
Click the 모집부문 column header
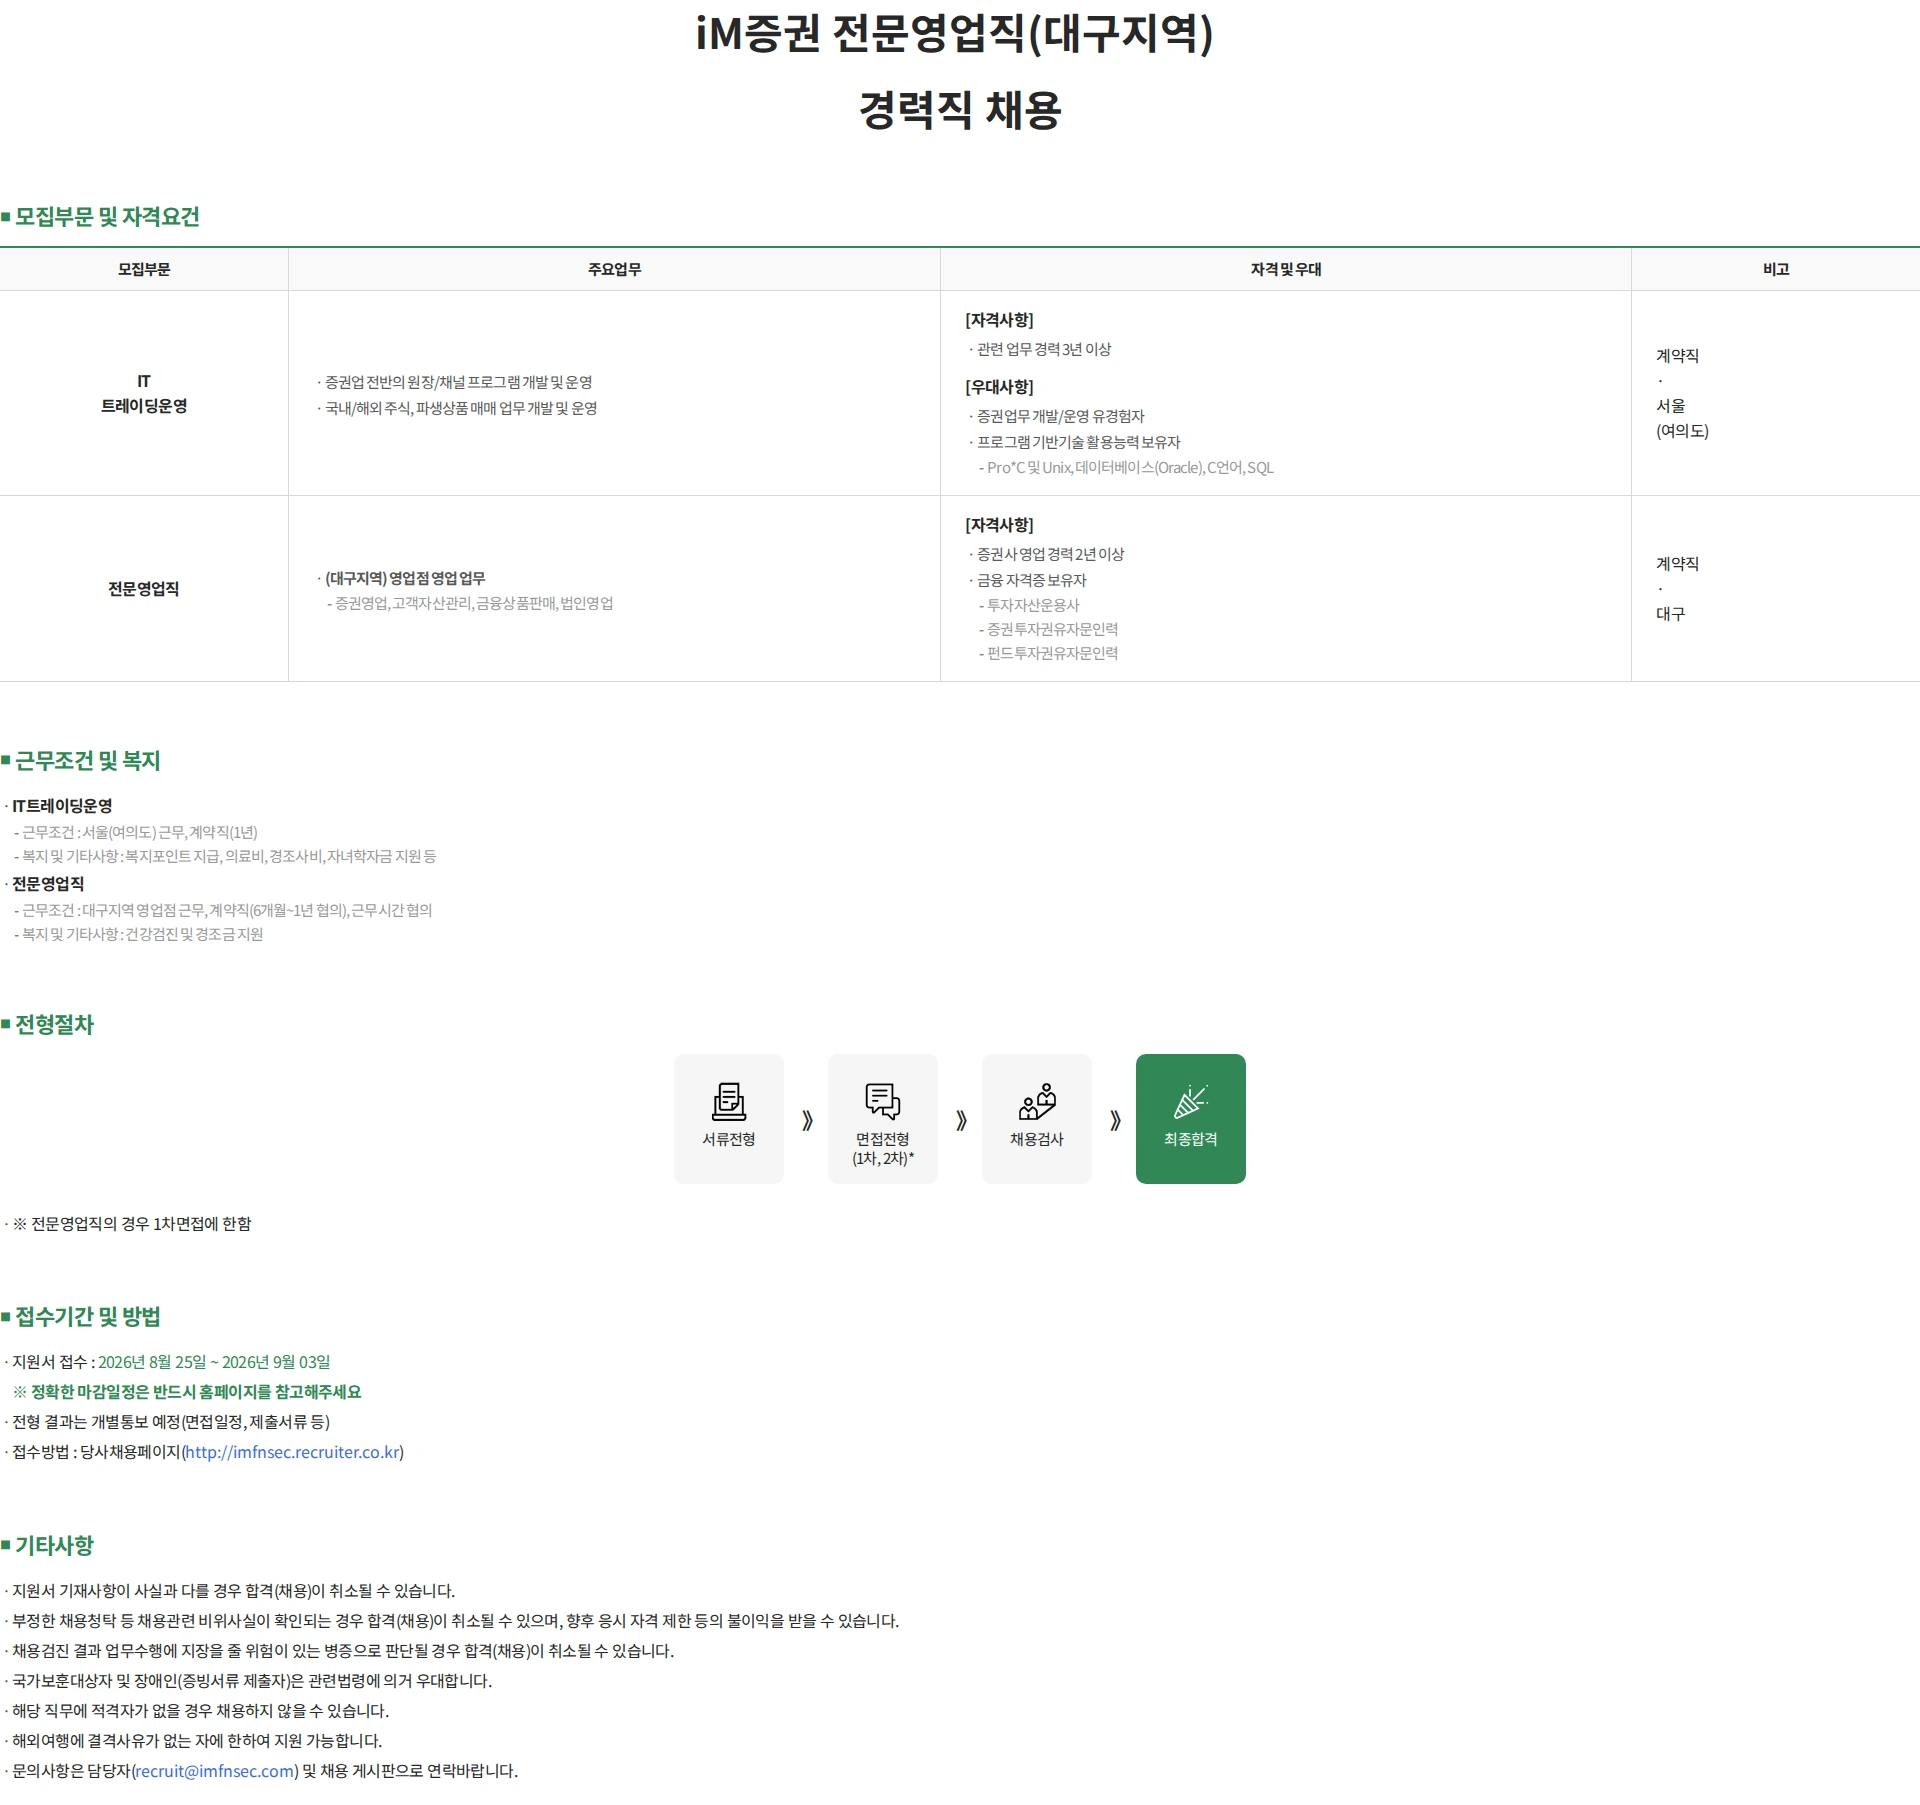click(x=144, y=269)
